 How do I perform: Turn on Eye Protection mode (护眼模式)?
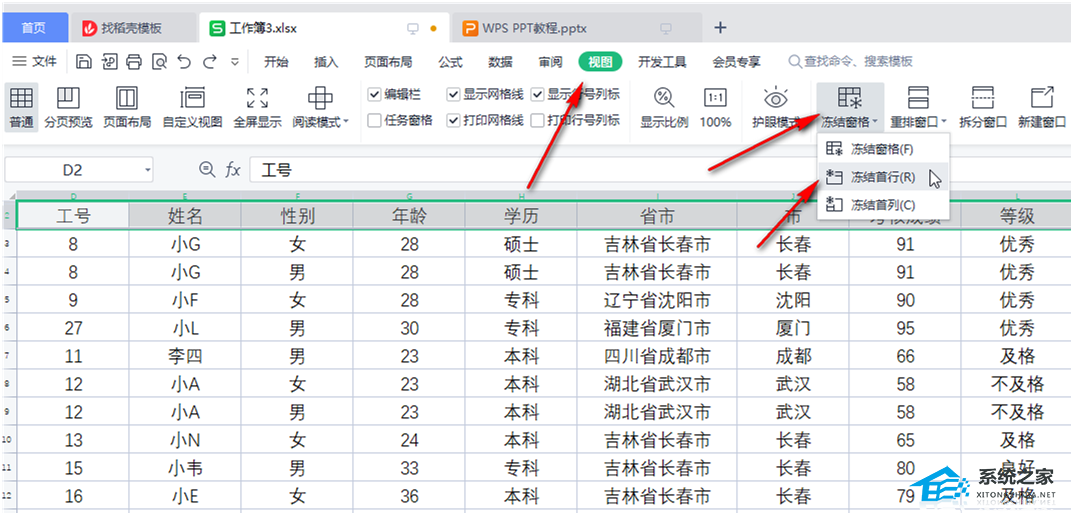[x=775, y=107]
